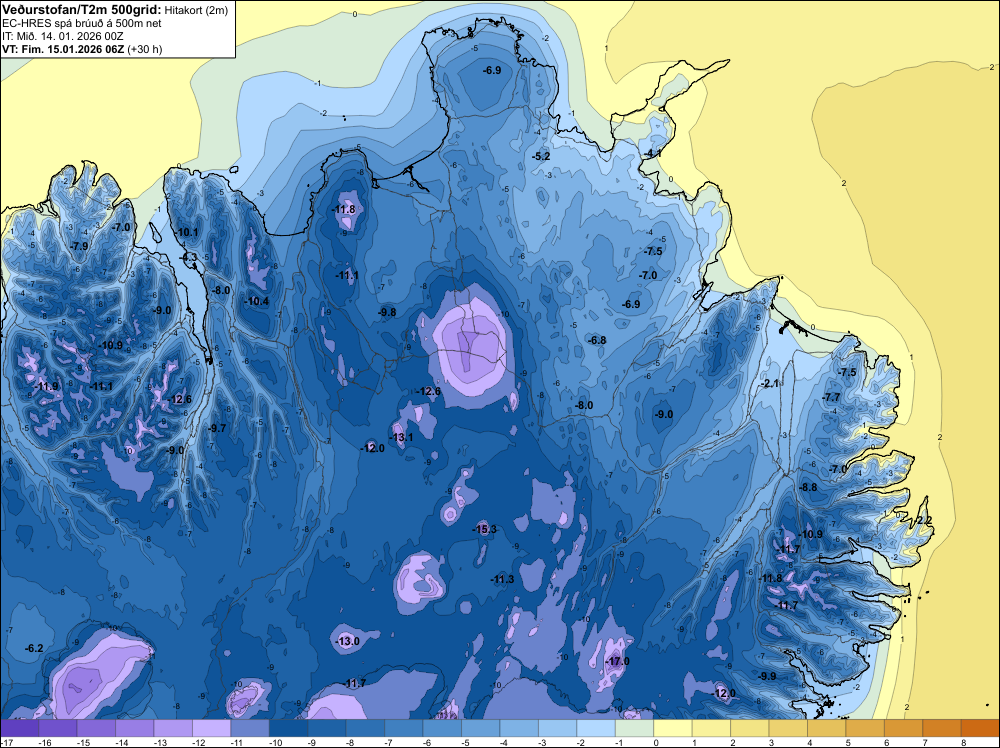Click the title 'Veðurstofan/T2m 500grid' in header
The image size is (1000, 748).
(x=80, y=10)
